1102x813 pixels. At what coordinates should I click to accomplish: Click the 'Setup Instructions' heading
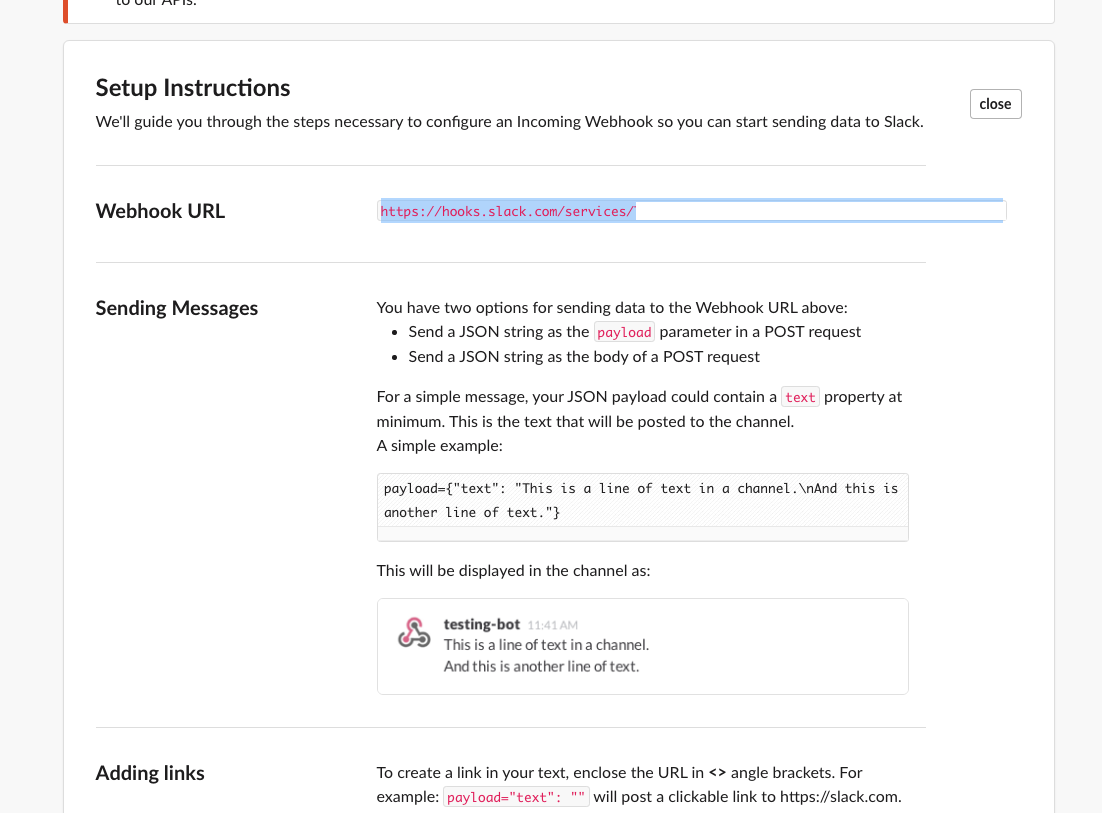(193, 88)
